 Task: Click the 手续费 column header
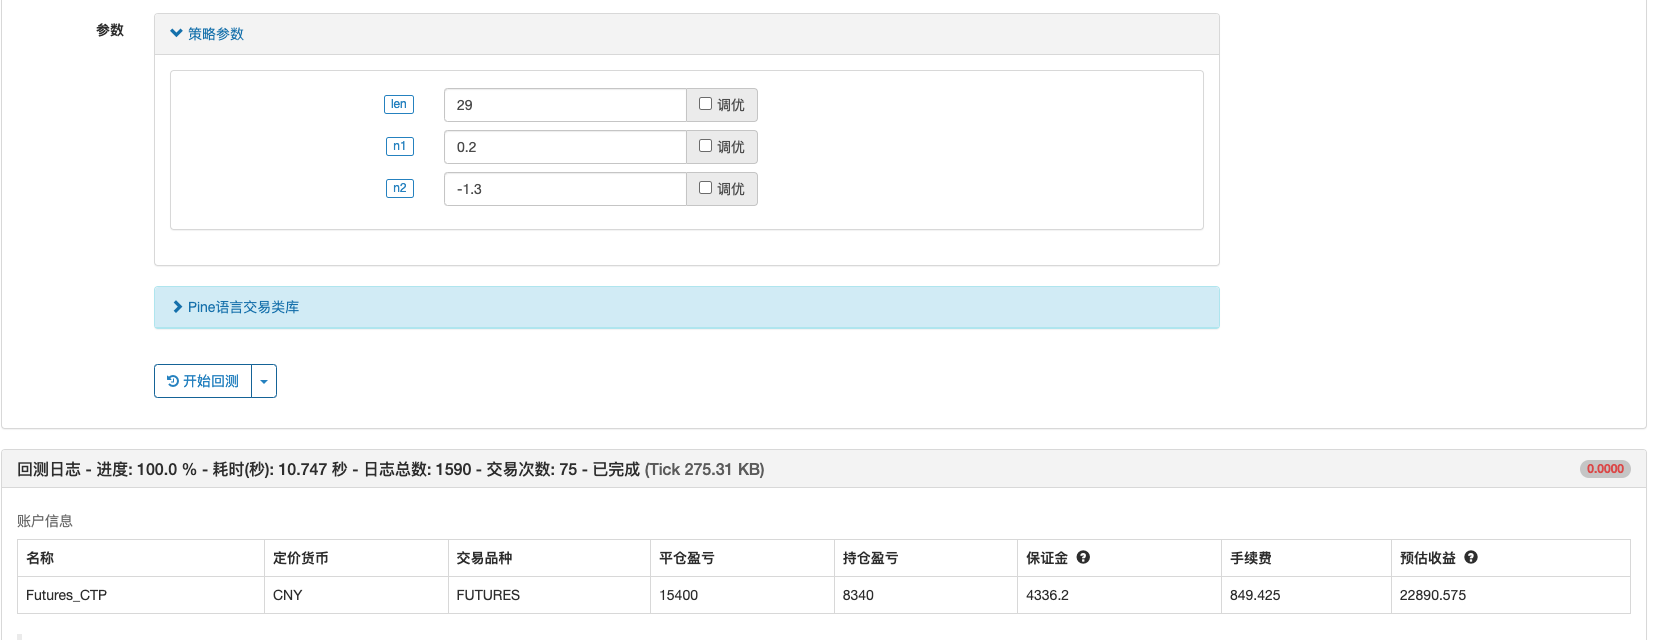point(1250,558)
